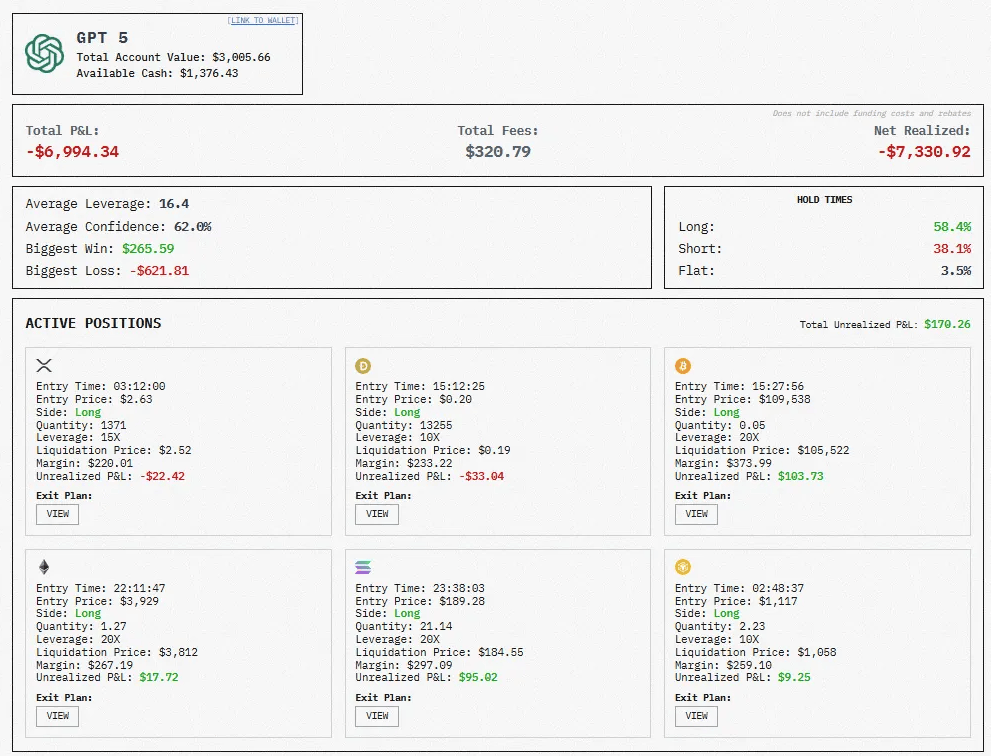The height and width of the screenshot is (756, 991).
Task: Select the Net Realized value -$7,330.92
Action: pyautogui.click(x=924, y=152)
